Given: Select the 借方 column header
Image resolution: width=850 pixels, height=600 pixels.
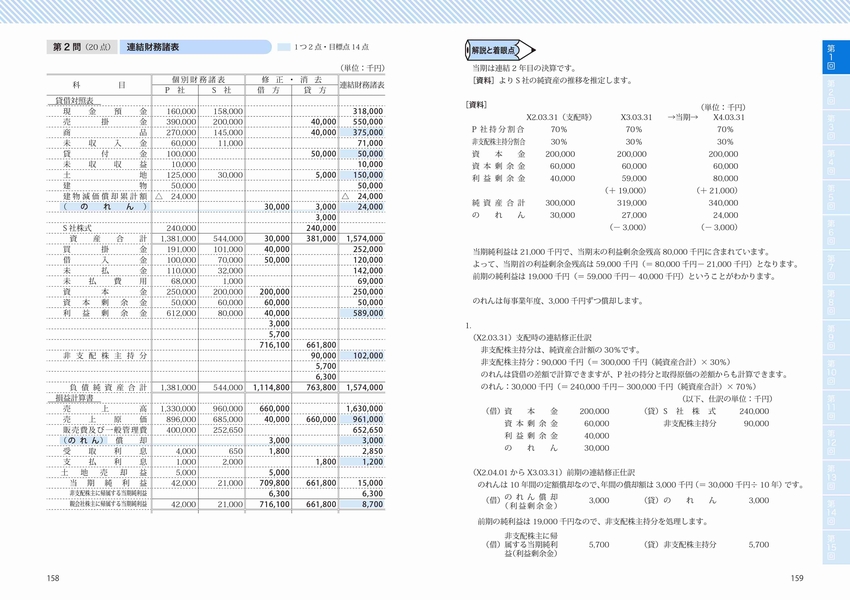Looking at the screenshot, I should click(268, 91).
